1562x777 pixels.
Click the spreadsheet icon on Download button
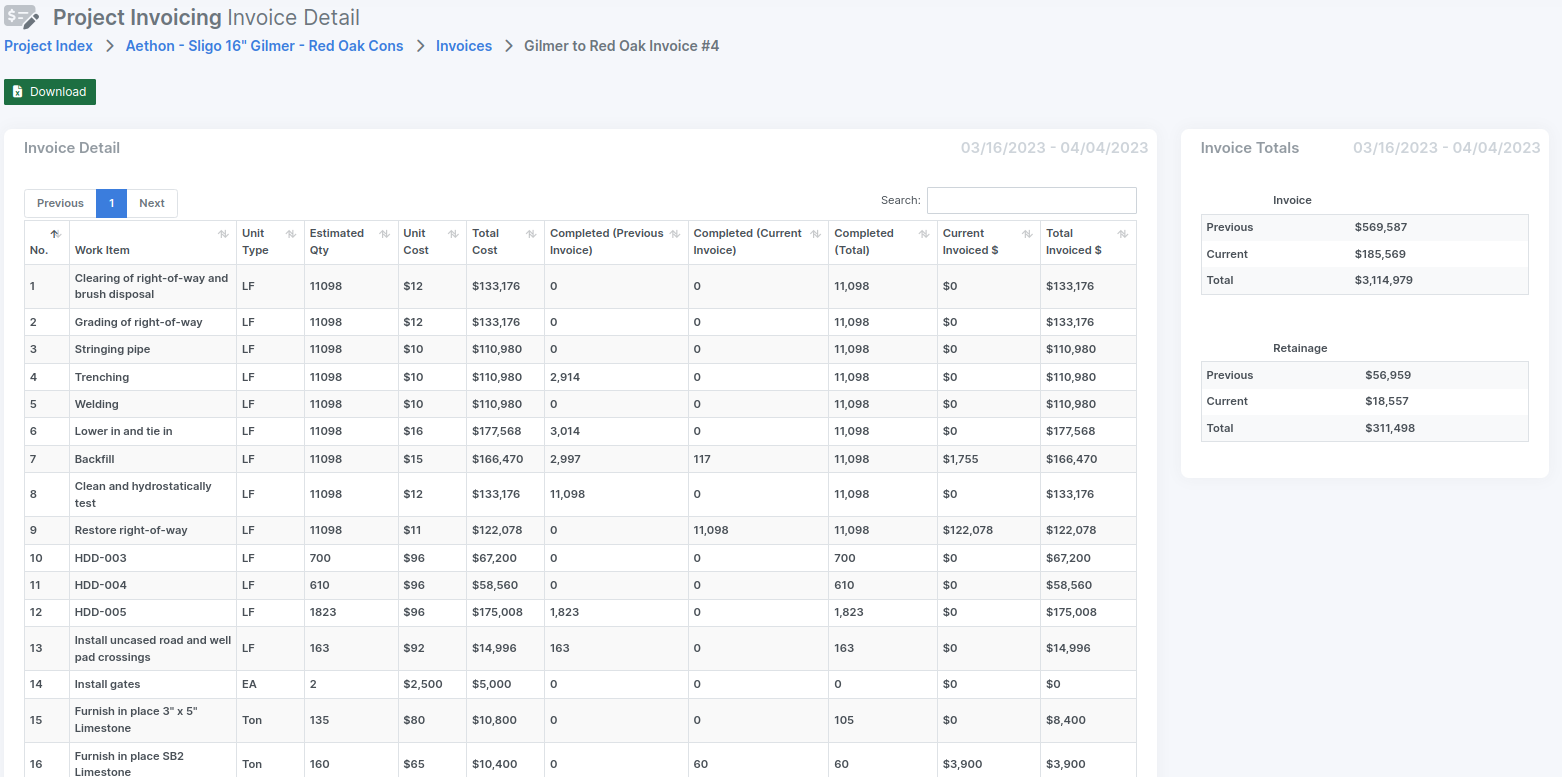point(17,92)
